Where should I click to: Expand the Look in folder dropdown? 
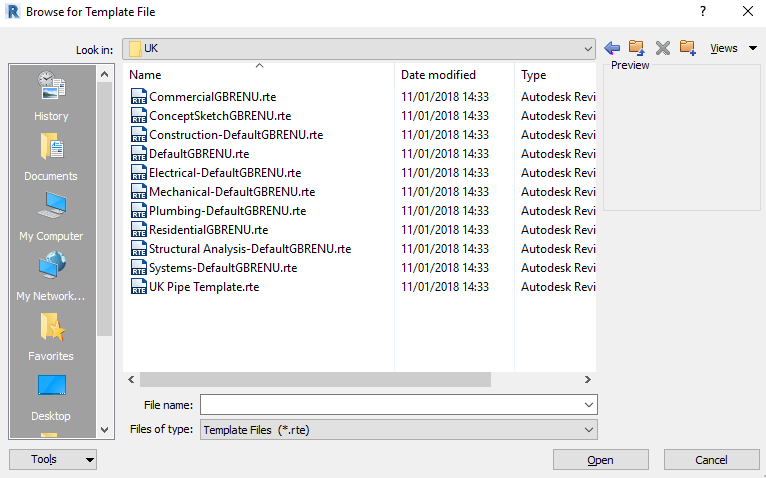[588, 49]
